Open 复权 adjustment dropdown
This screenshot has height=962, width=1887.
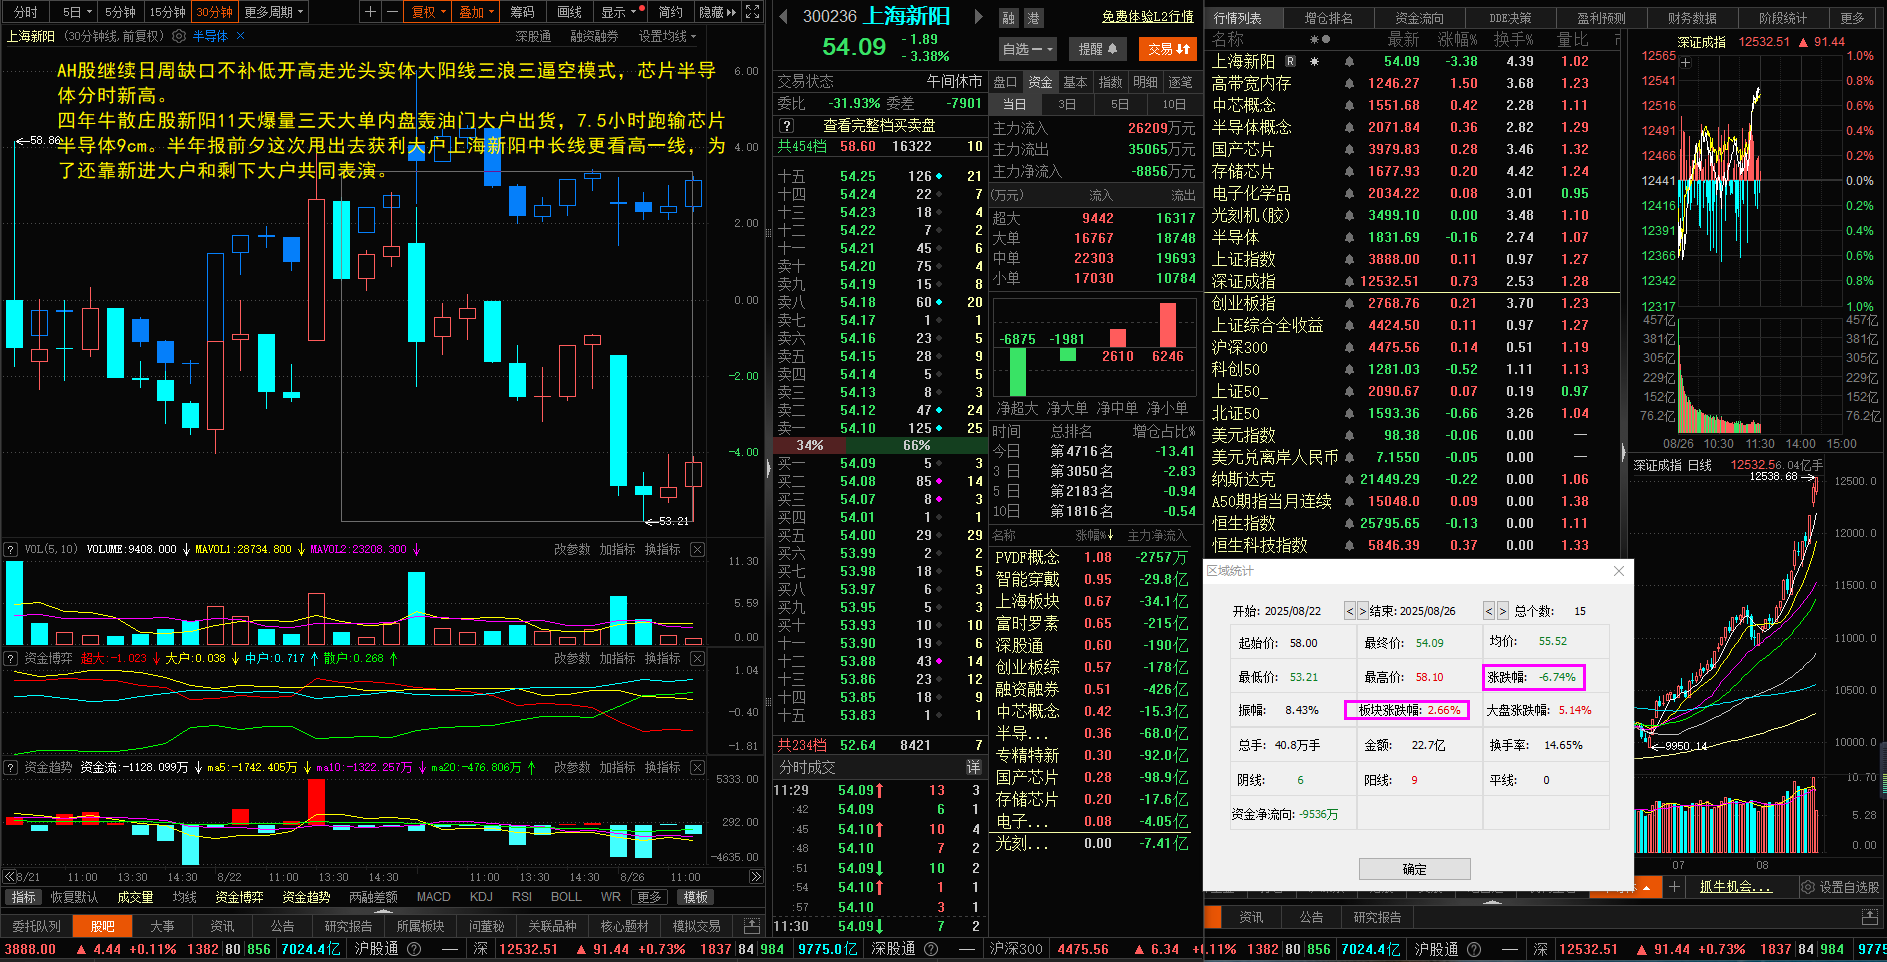coord(428,12)
